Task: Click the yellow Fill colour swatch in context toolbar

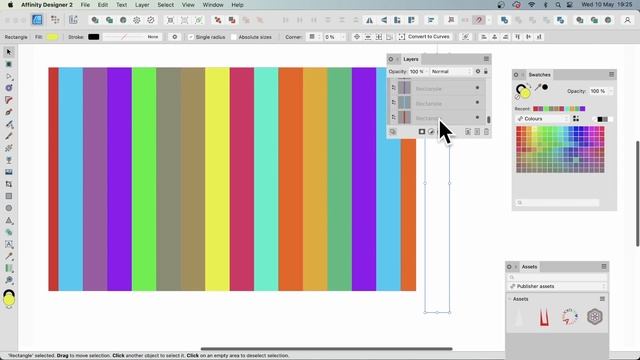Action: click(x=52, y=37)
